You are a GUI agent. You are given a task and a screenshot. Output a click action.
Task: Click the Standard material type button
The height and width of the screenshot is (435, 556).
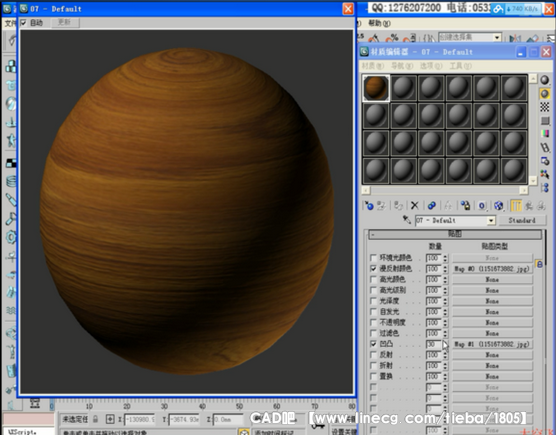(522, 221)
